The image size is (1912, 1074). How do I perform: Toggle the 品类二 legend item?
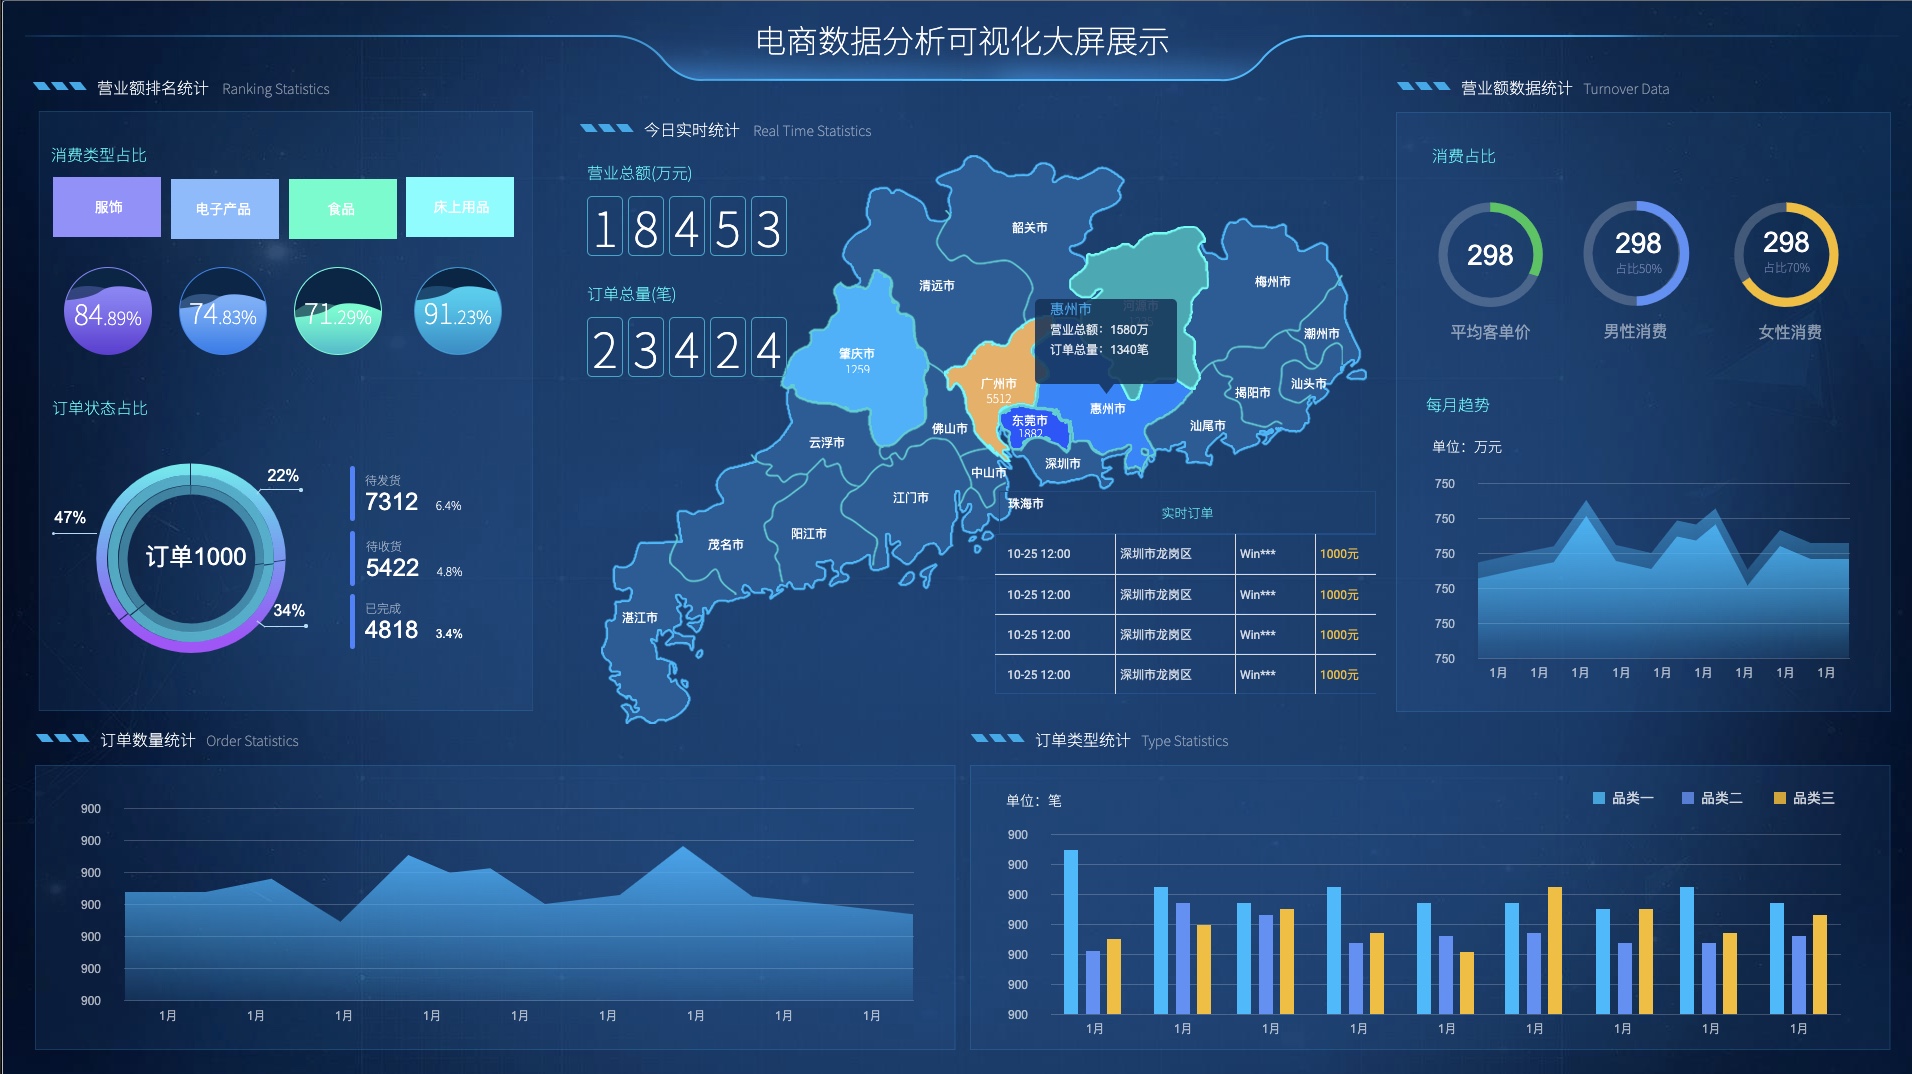(x=1712, y=798)
